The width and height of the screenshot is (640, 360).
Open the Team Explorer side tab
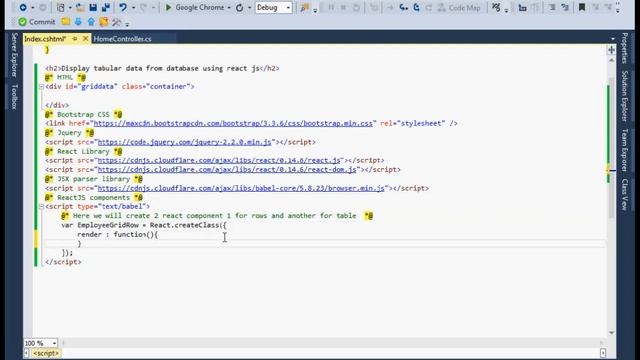624,150
